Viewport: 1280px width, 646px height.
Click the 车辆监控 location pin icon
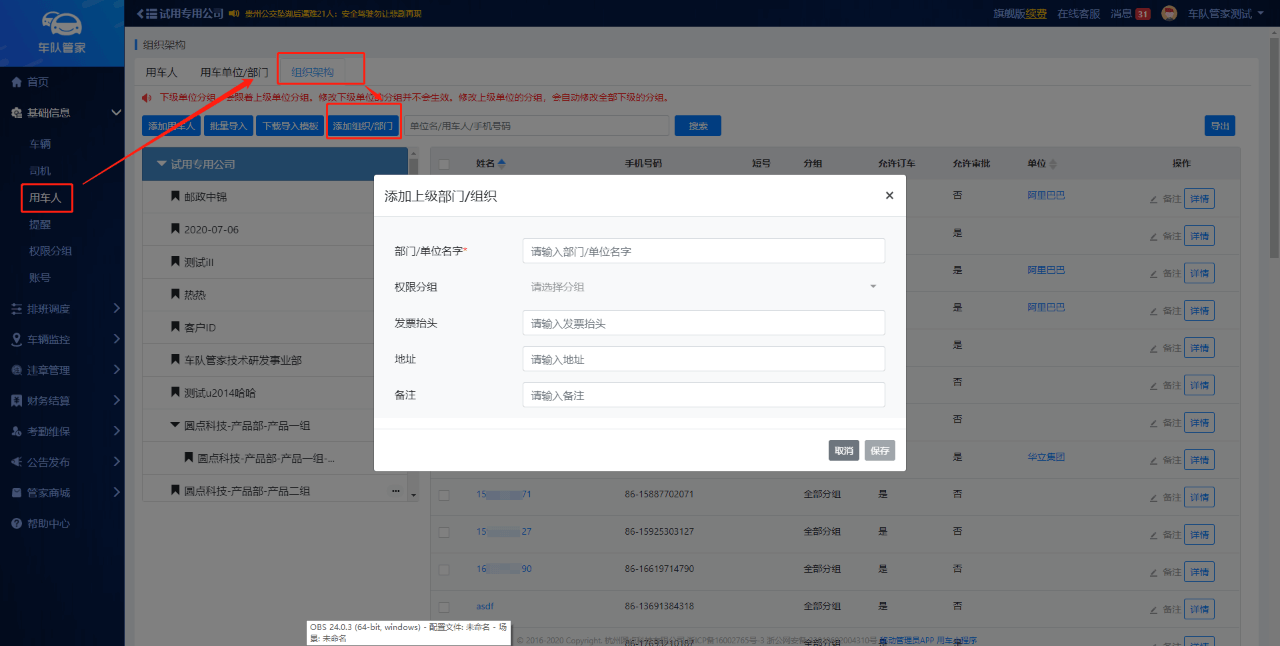point(16,340)
